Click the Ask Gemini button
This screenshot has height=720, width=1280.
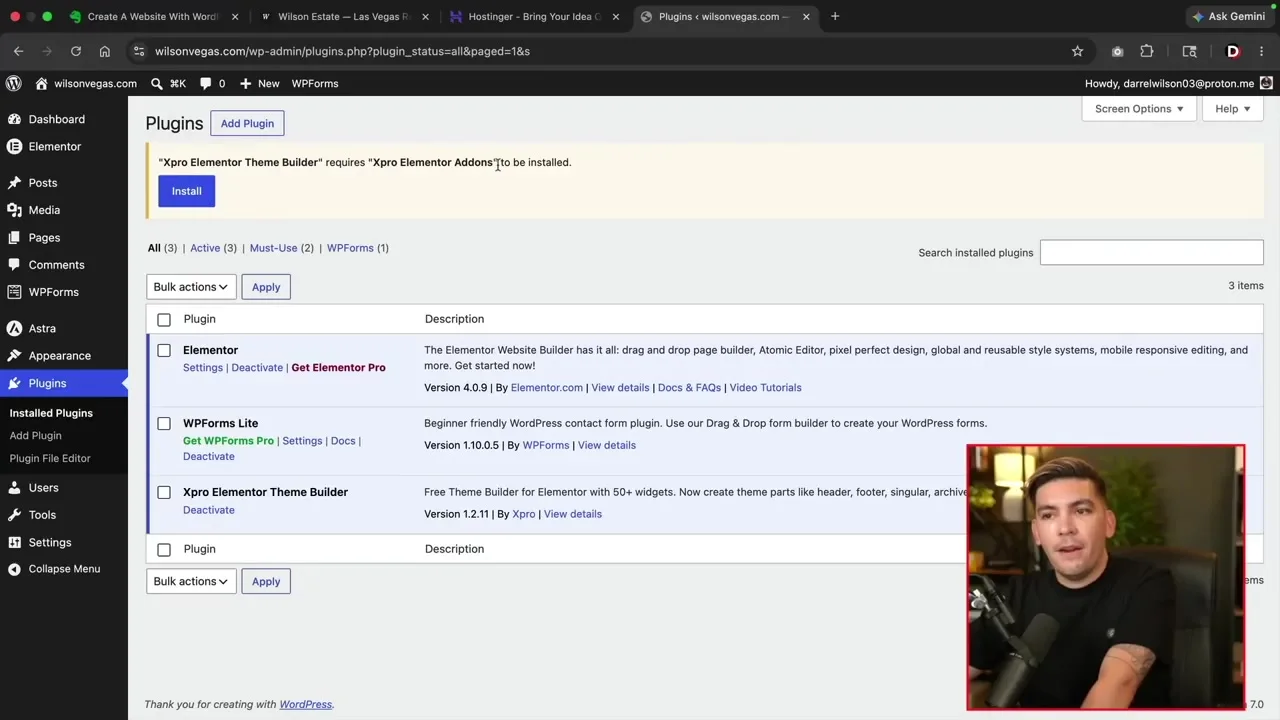1229,16
